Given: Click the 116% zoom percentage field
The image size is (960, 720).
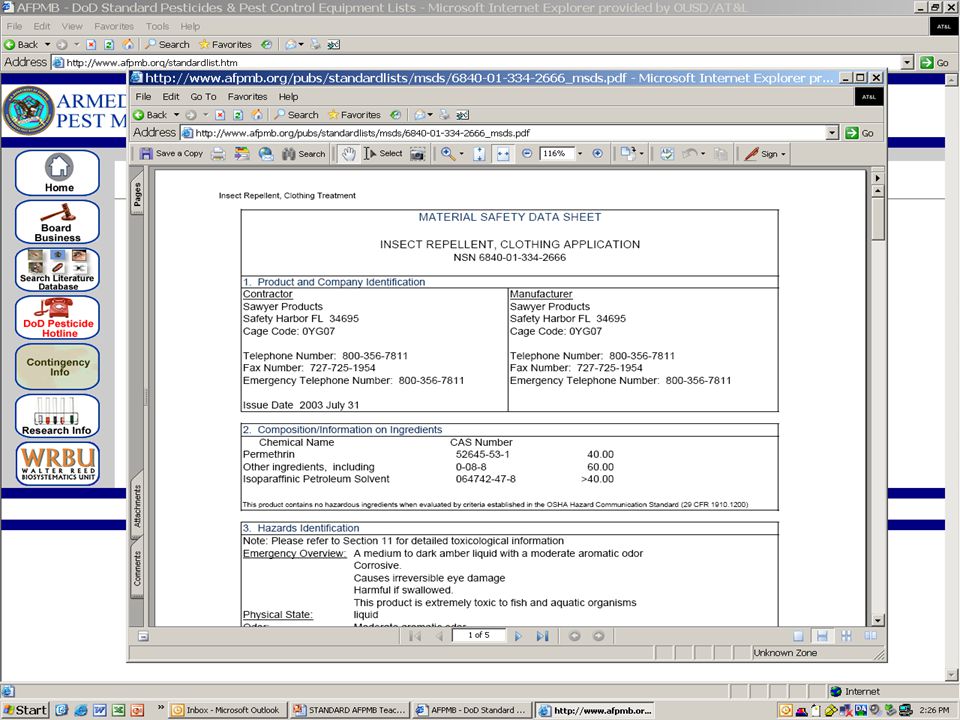Looking at the screenshot, I should tap(557, 154).
